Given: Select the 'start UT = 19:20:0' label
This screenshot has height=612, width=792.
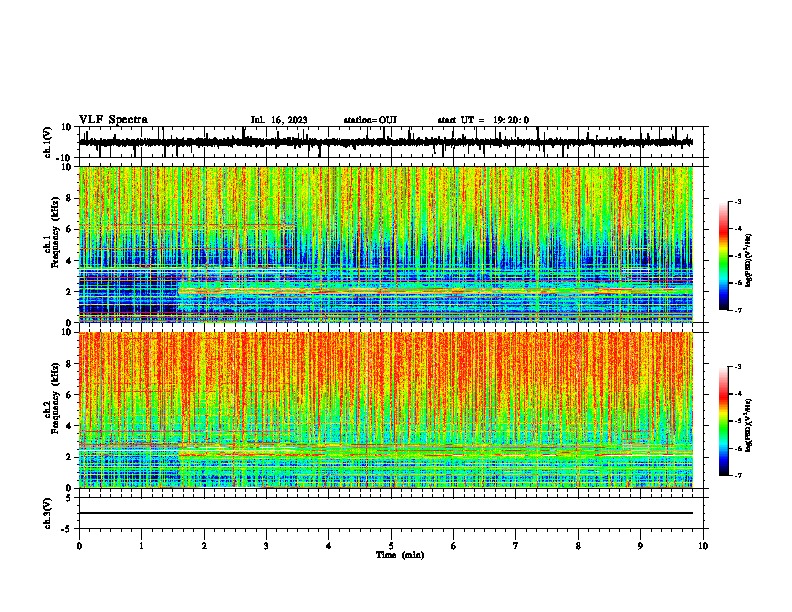Looking at the screenshot, I should pos(483,120).
